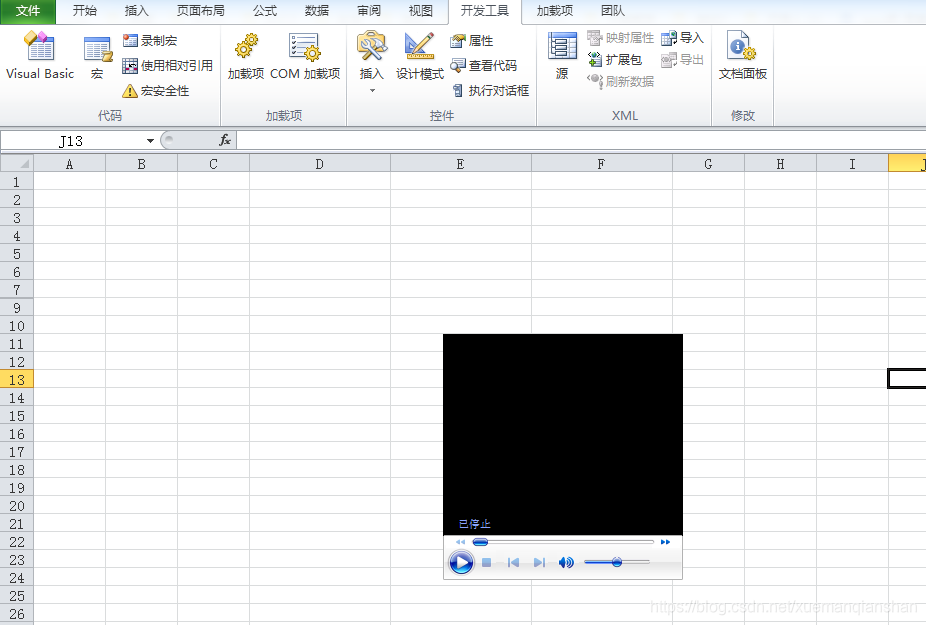Click XML 导出 export

[682, 60]
